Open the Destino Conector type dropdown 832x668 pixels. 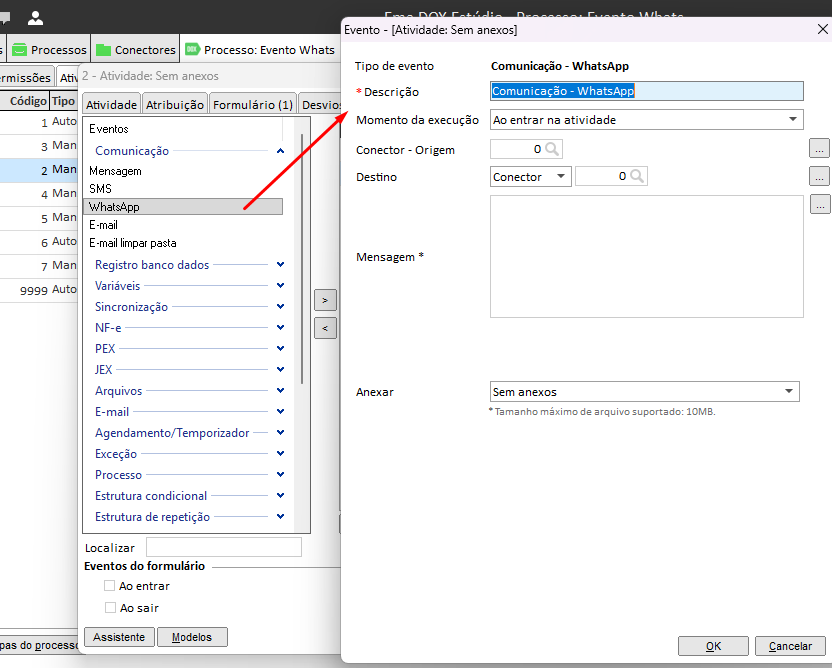click(x=530, y=177)
